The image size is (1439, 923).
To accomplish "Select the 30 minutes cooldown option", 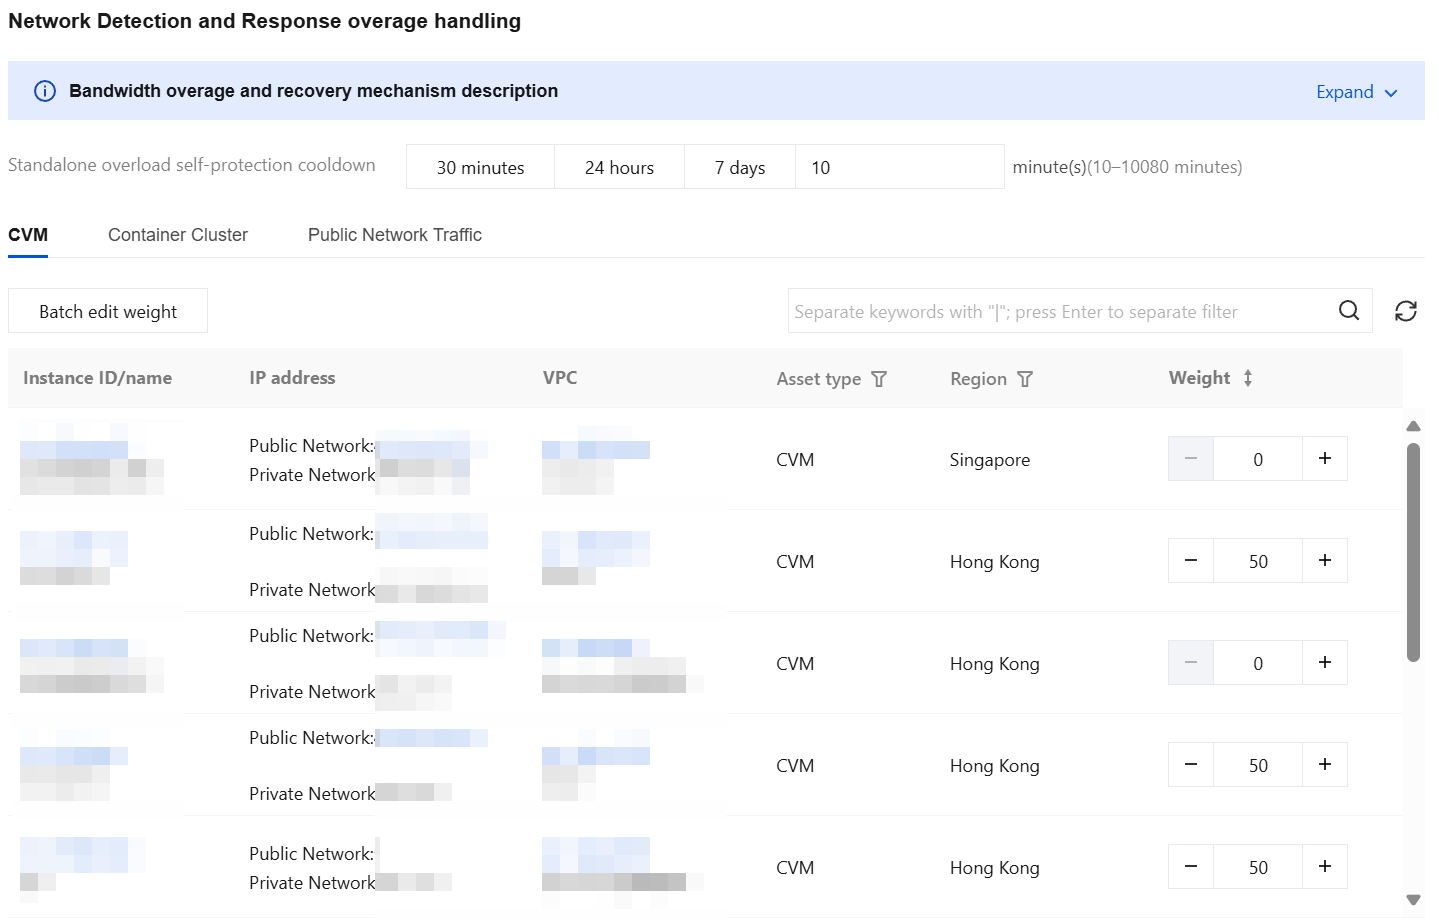I will [480, 167].
